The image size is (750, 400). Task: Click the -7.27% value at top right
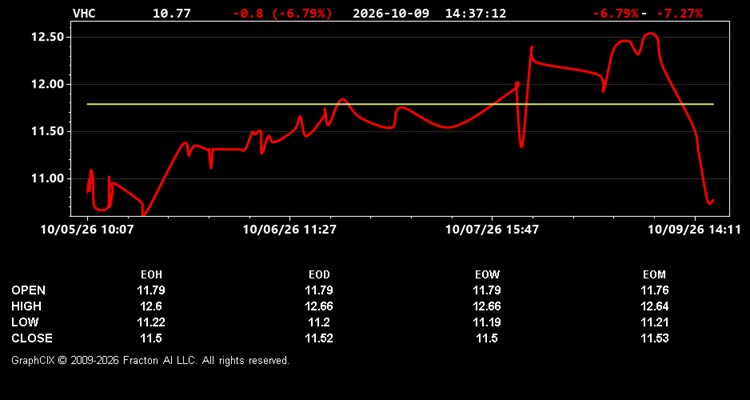[x=679, y=13]
